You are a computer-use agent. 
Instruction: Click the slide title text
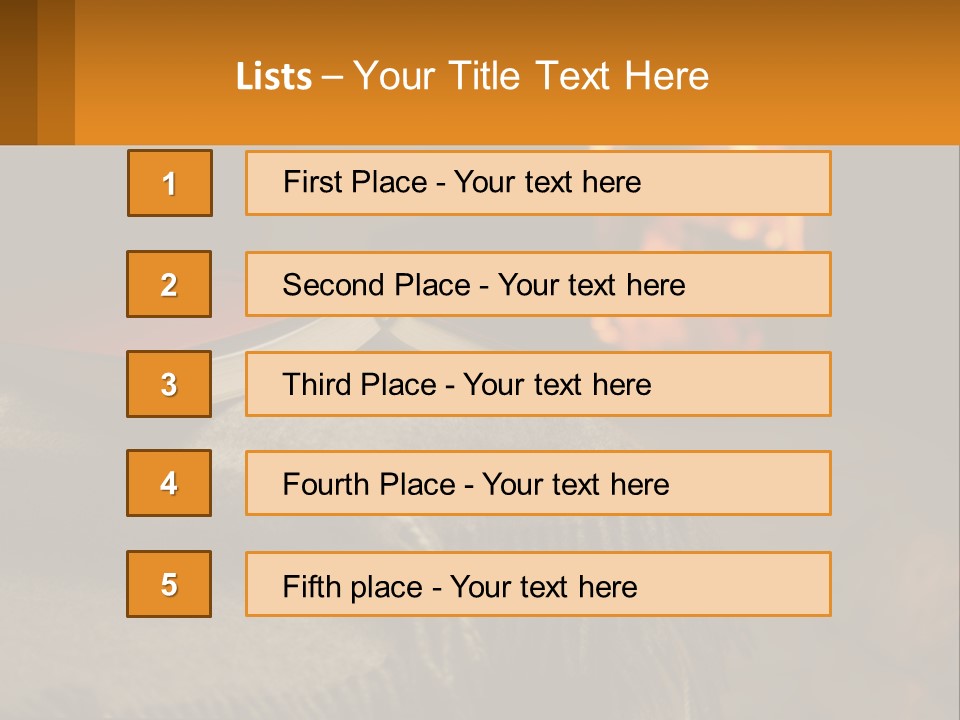click(472, 76)
